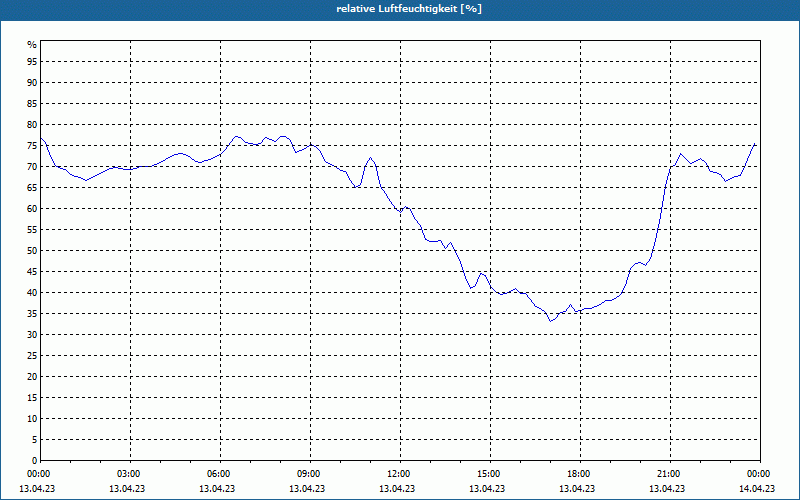Image resolution: width=800 pixels, height=500 pixels.
Task: Click the 14.04.23 date label
Action: (x=757, y=489)
